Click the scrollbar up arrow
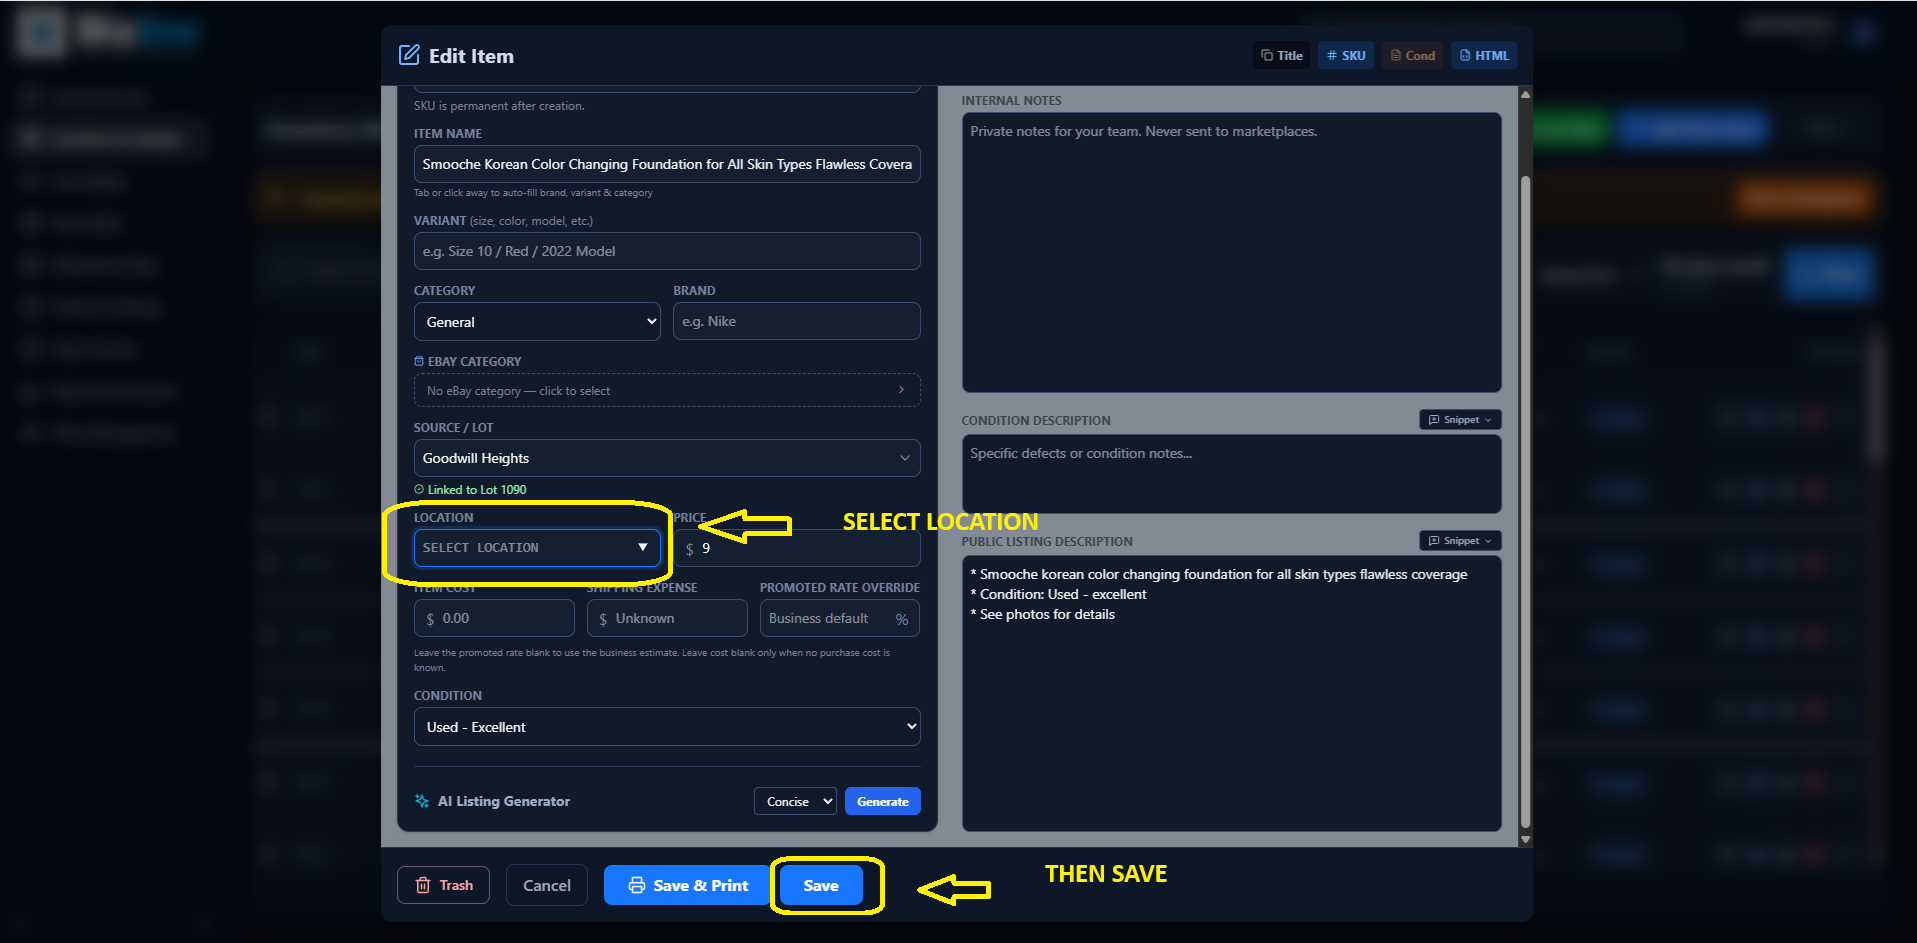The width and height of the screenshot is (1917, 943). [x=1525, y=94]
